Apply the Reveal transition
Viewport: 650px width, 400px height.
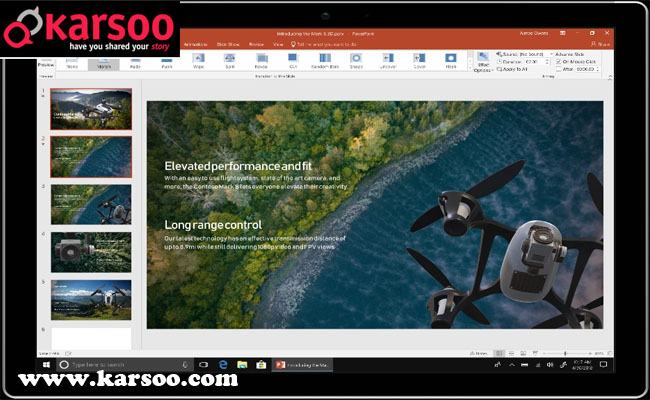[261, 61]
